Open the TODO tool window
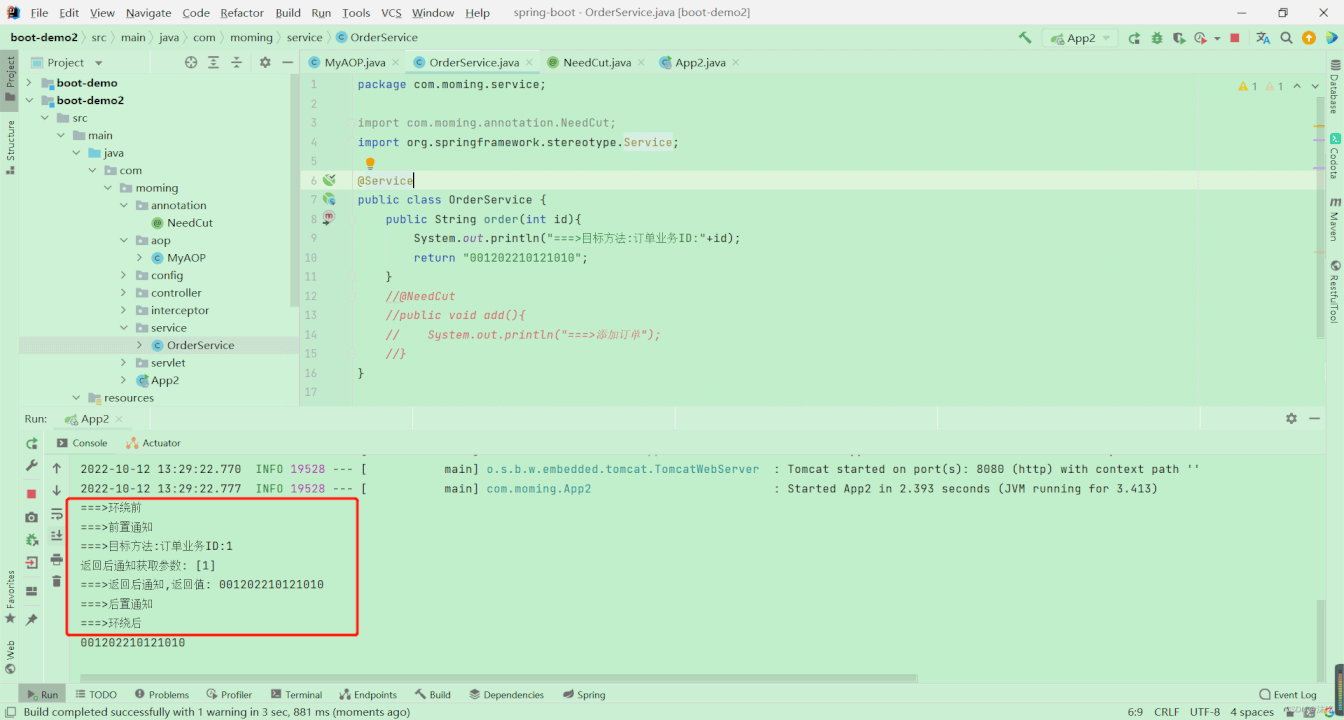Image resolution: width=1344 pixels, height=720 pixels. pyautogui.click(x=96, y=694)
